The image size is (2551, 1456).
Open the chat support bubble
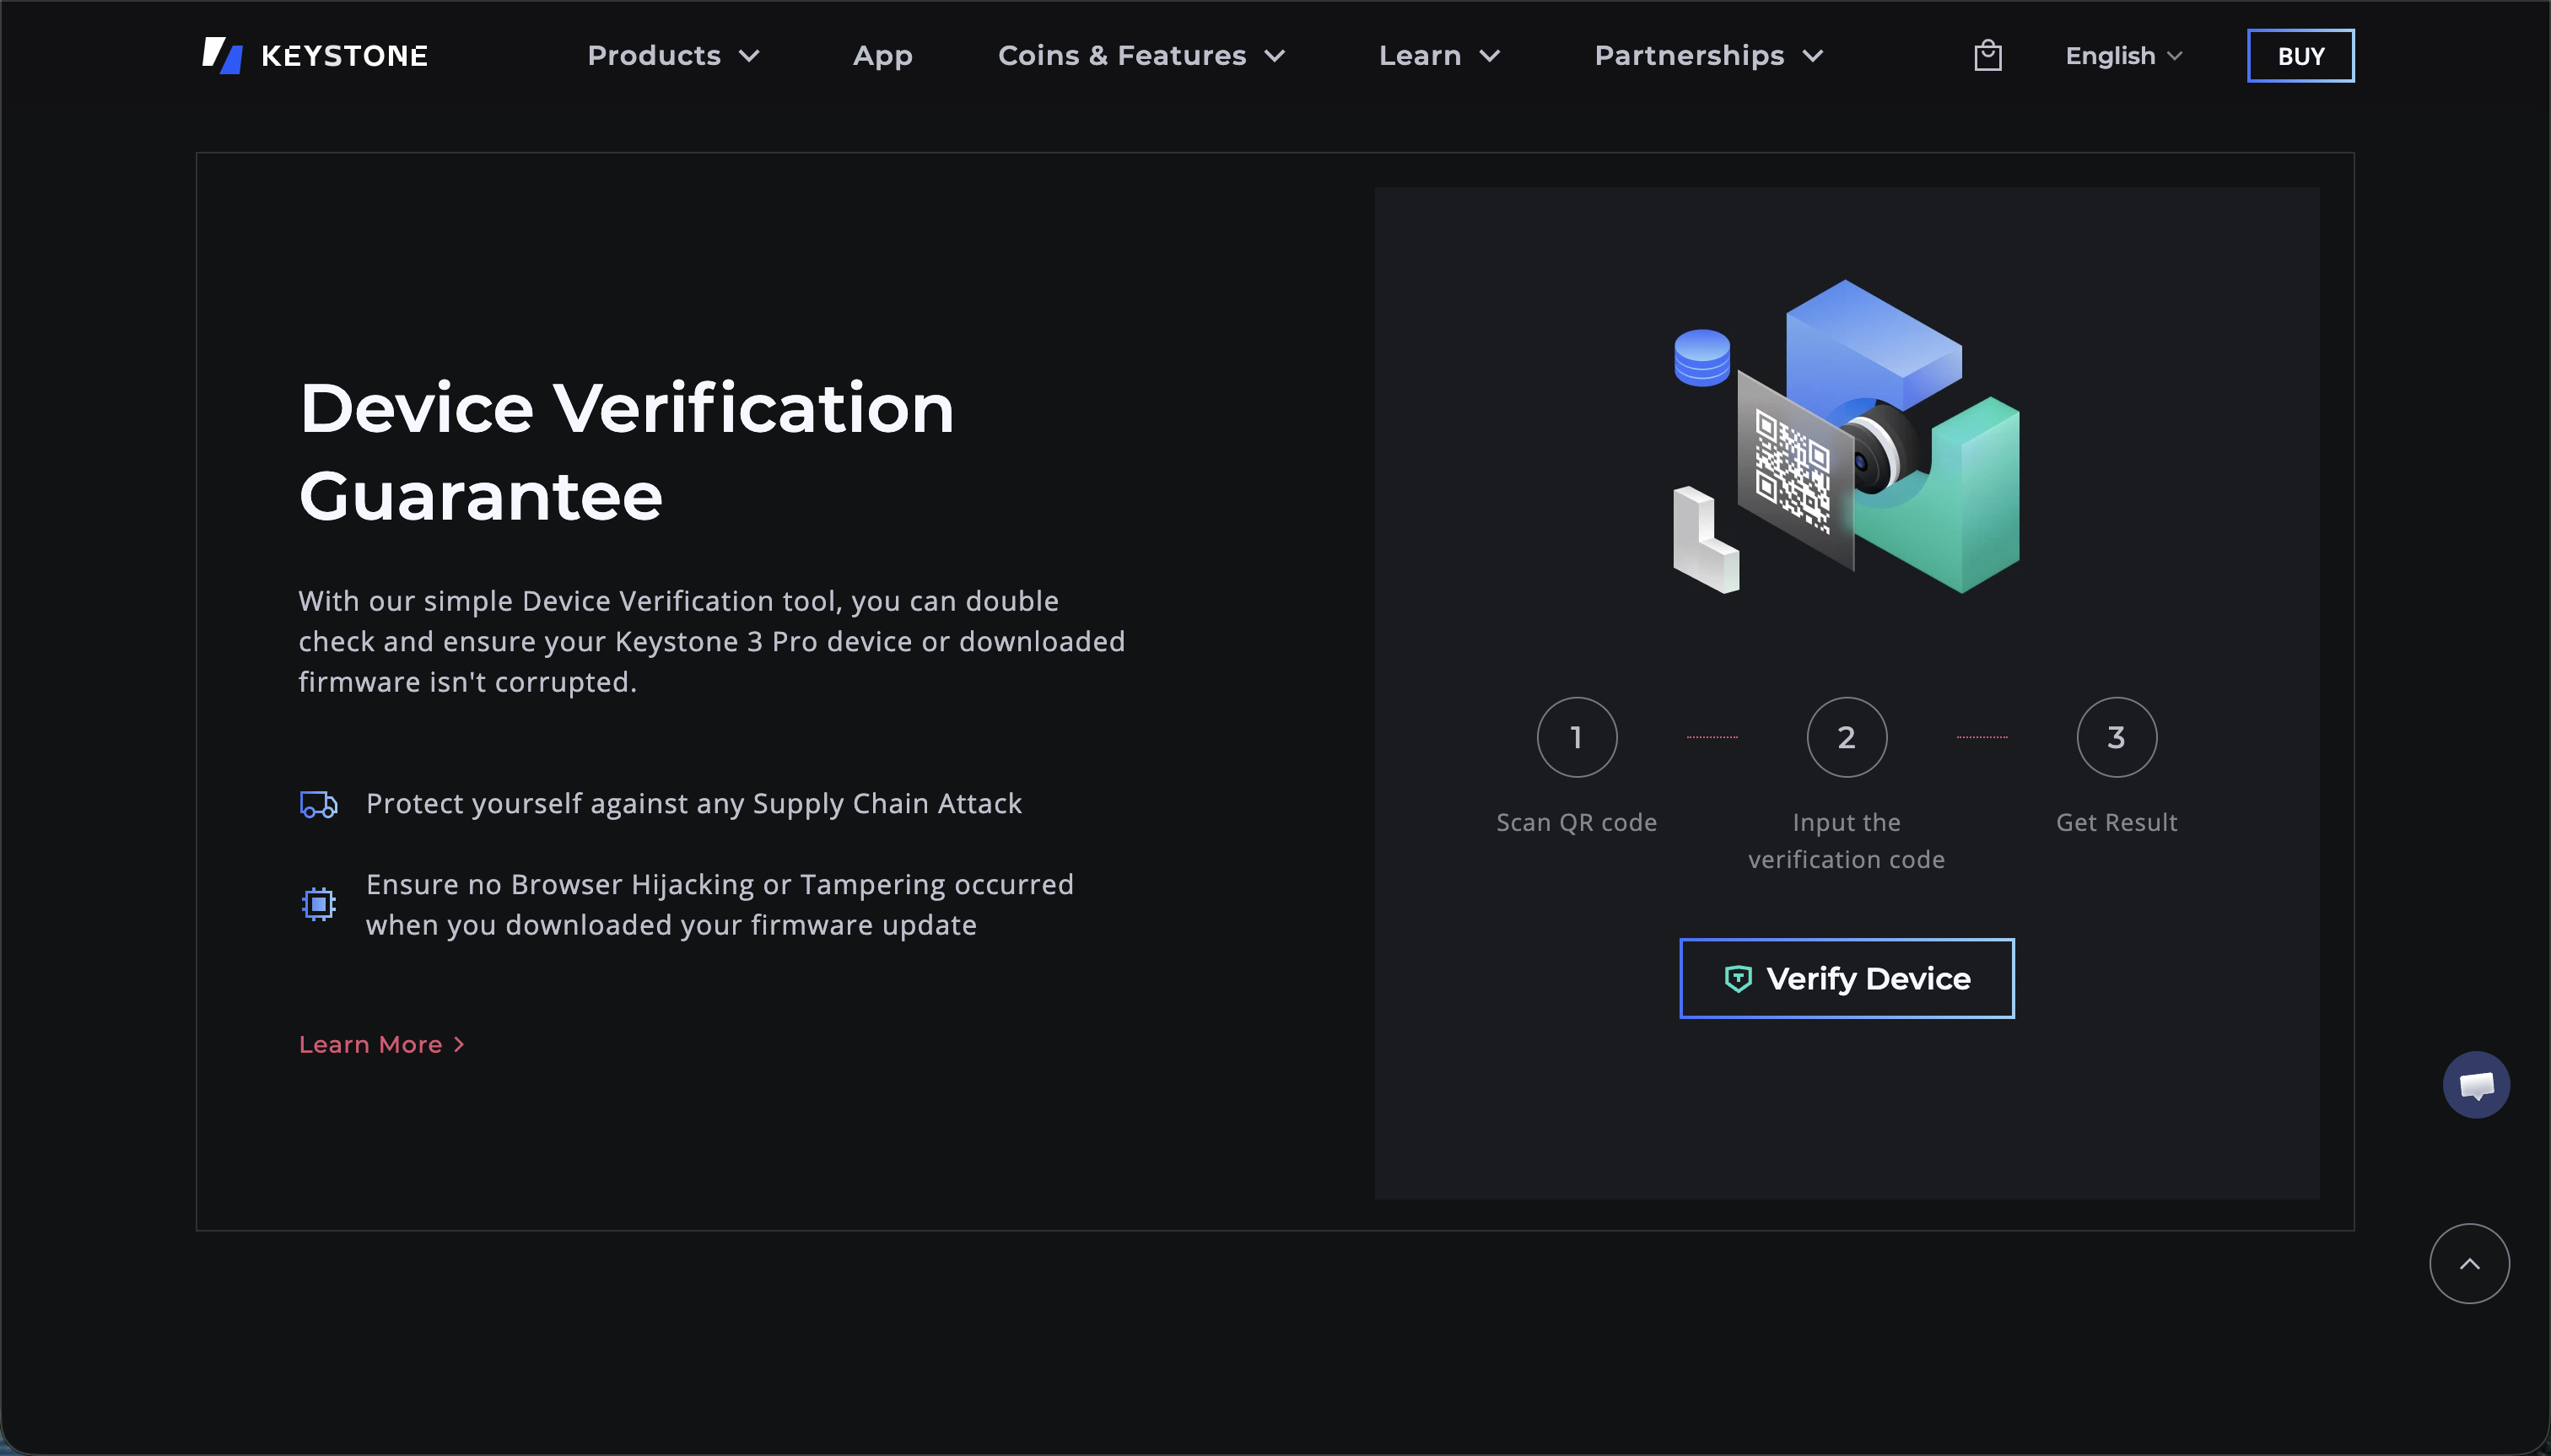coord(2476,1084)
